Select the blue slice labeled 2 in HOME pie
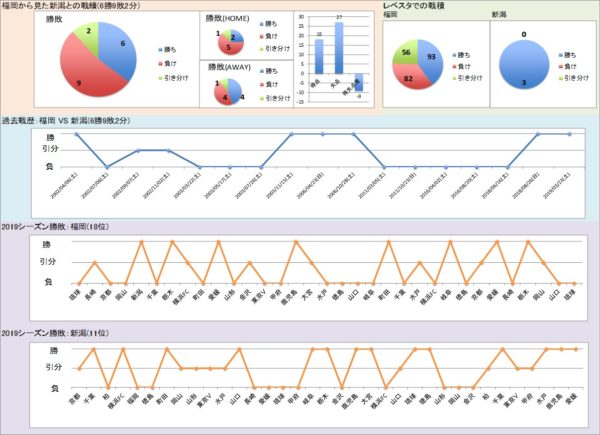The image size is (600, 435). (x=237, y=37)
